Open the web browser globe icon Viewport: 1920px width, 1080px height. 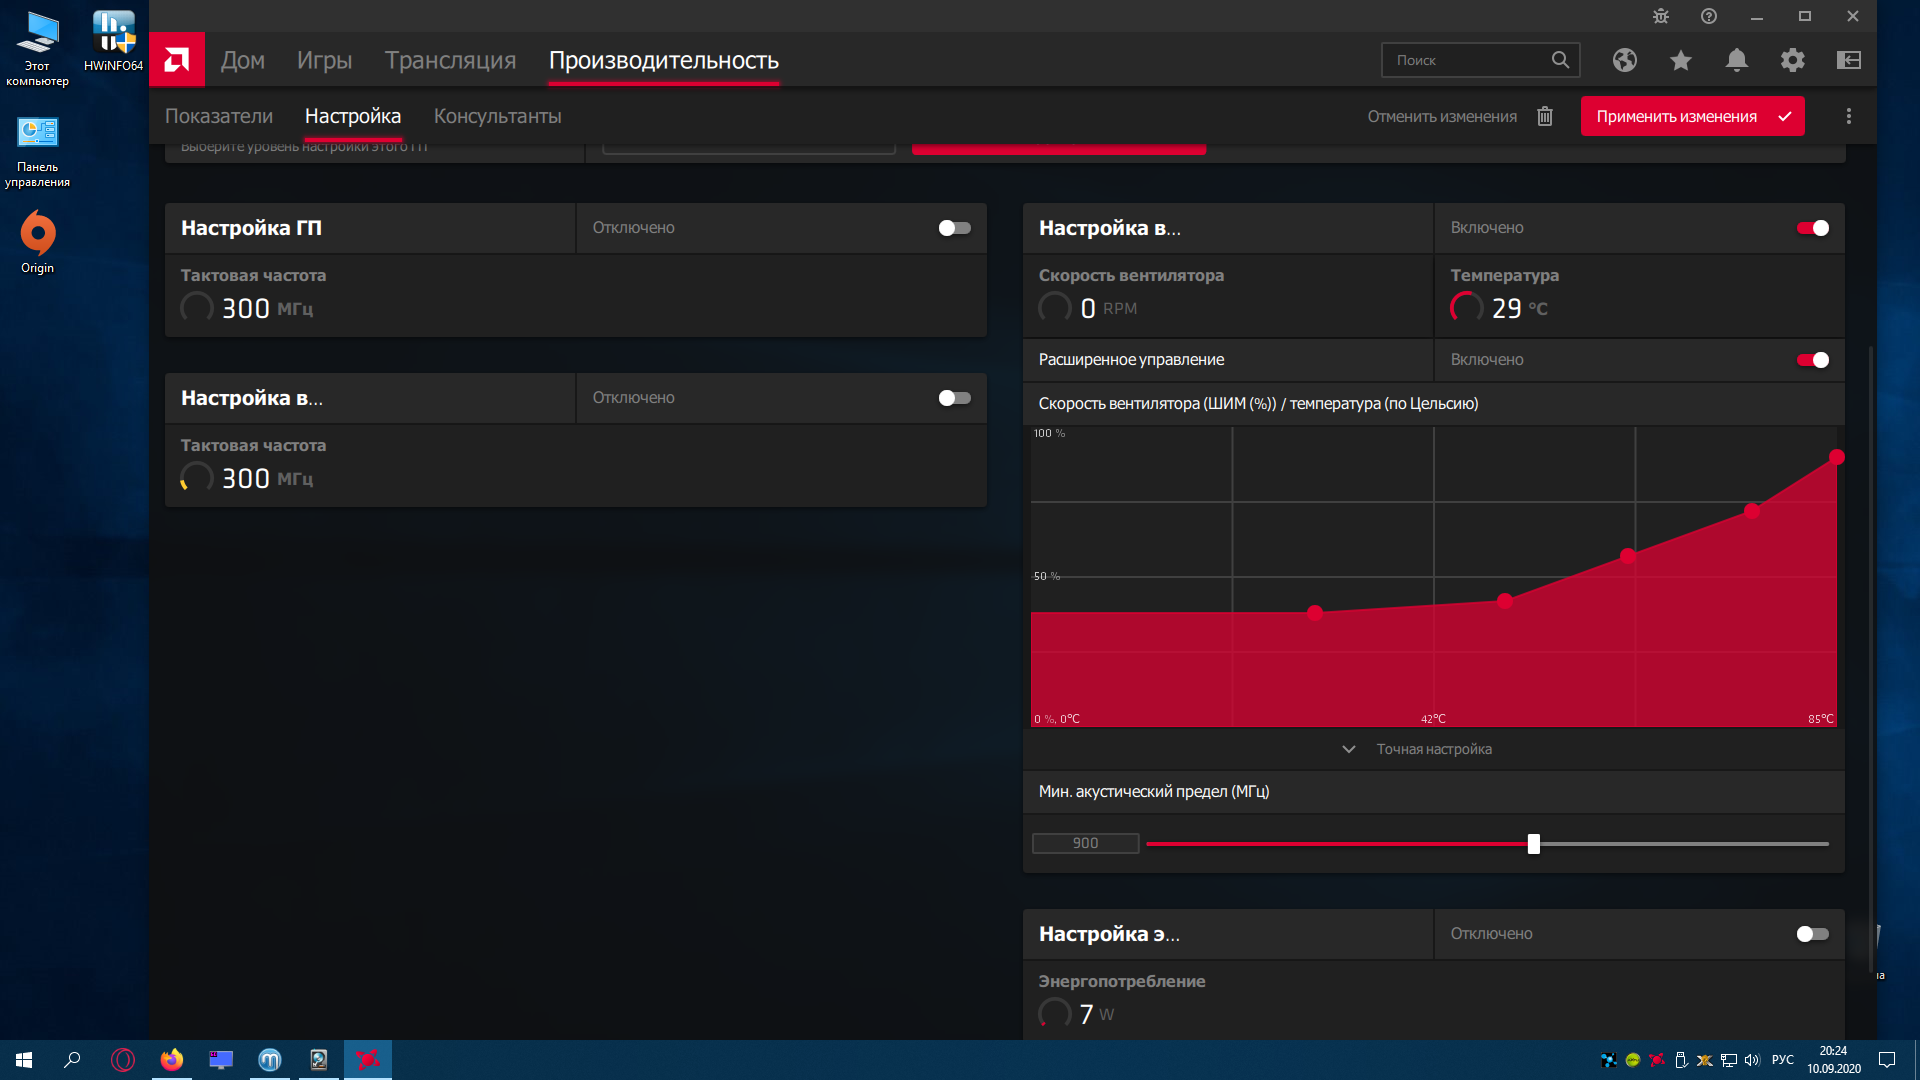[1624, 60]
